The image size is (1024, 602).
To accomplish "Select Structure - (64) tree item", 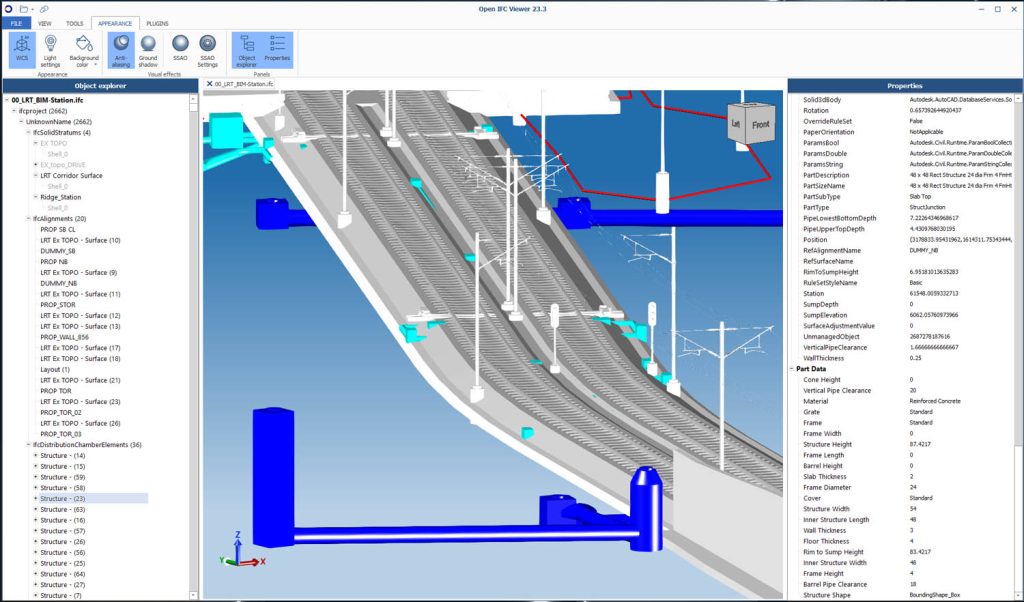I will pyautogui.click(x=63, y=574).
